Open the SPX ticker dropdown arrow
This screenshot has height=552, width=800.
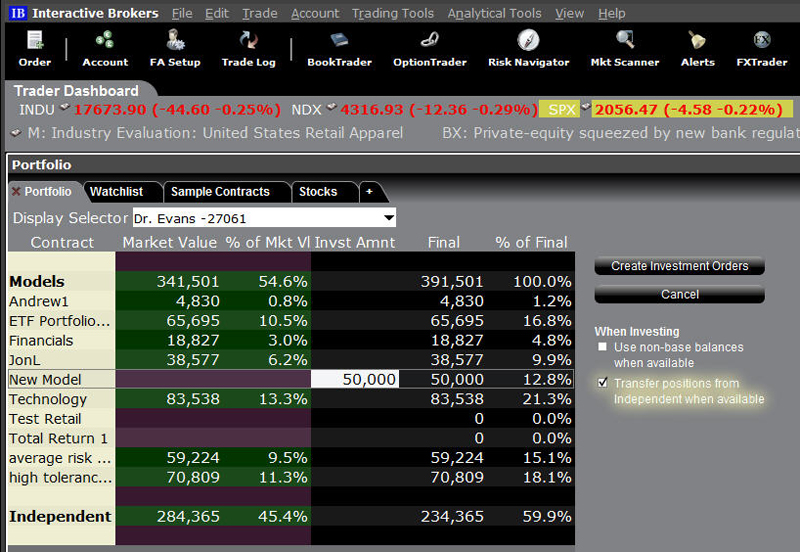tap(586, 107)
